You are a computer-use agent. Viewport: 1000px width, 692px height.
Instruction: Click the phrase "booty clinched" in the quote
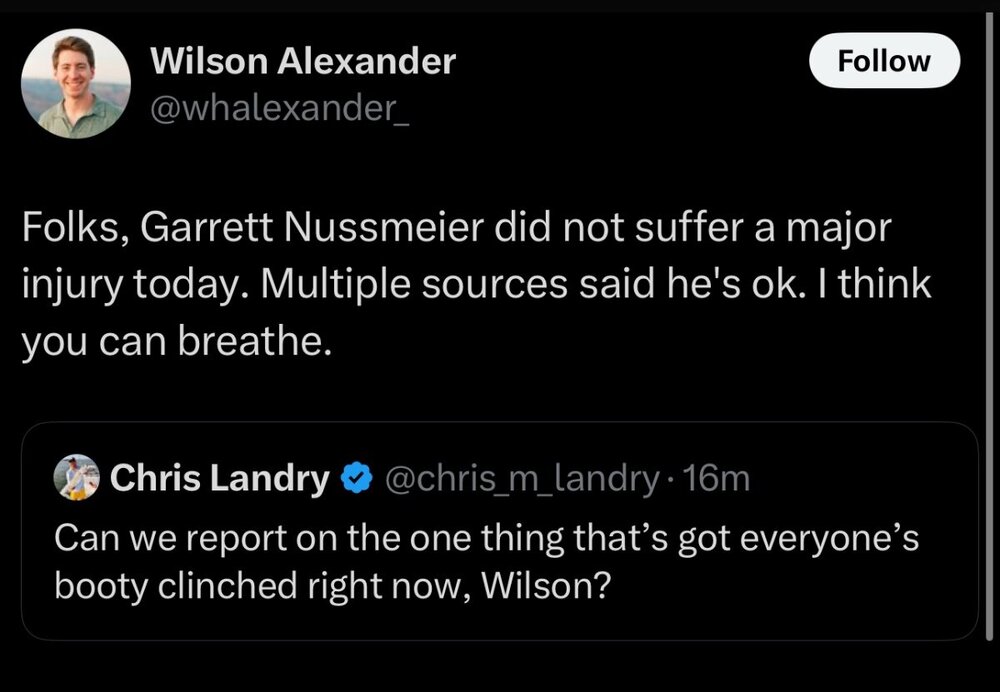(x=175, y=585)
